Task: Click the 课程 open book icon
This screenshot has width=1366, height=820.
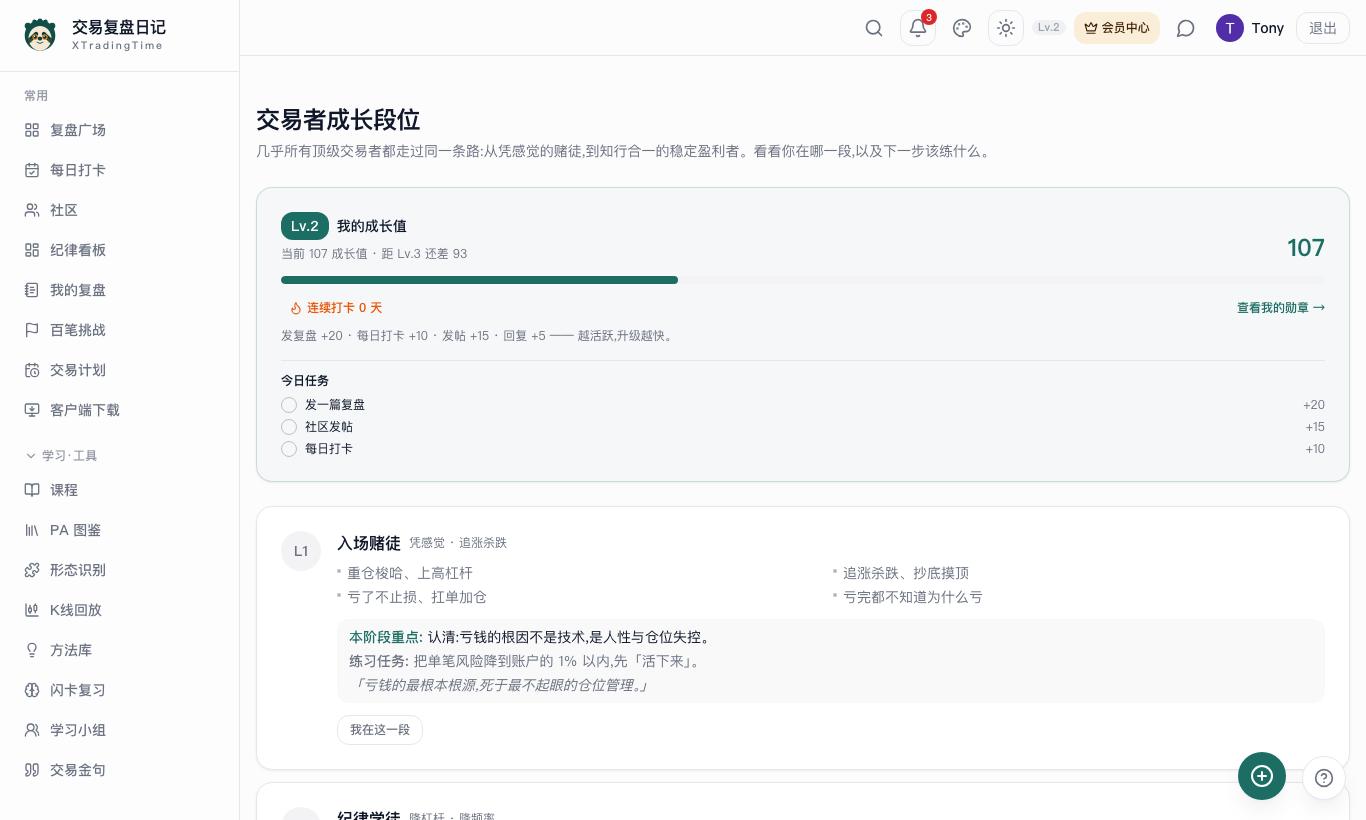Action: (x=32, y=490)
